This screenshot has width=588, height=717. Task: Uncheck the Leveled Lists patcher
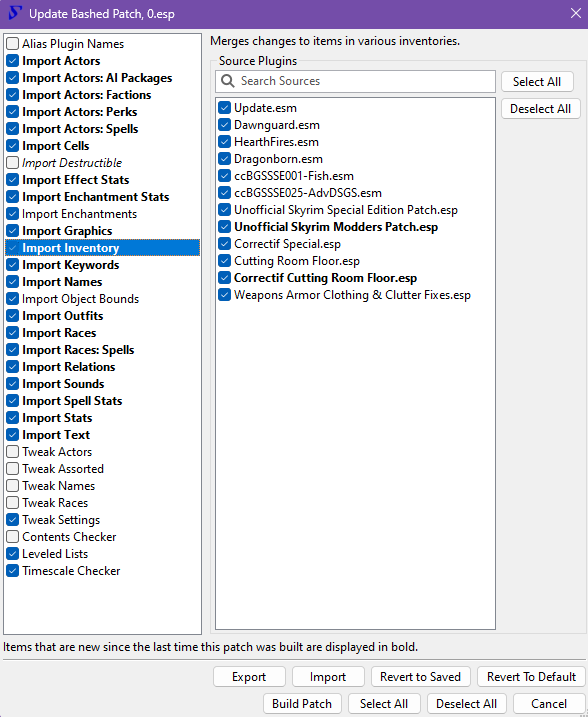tap(13, 553)
